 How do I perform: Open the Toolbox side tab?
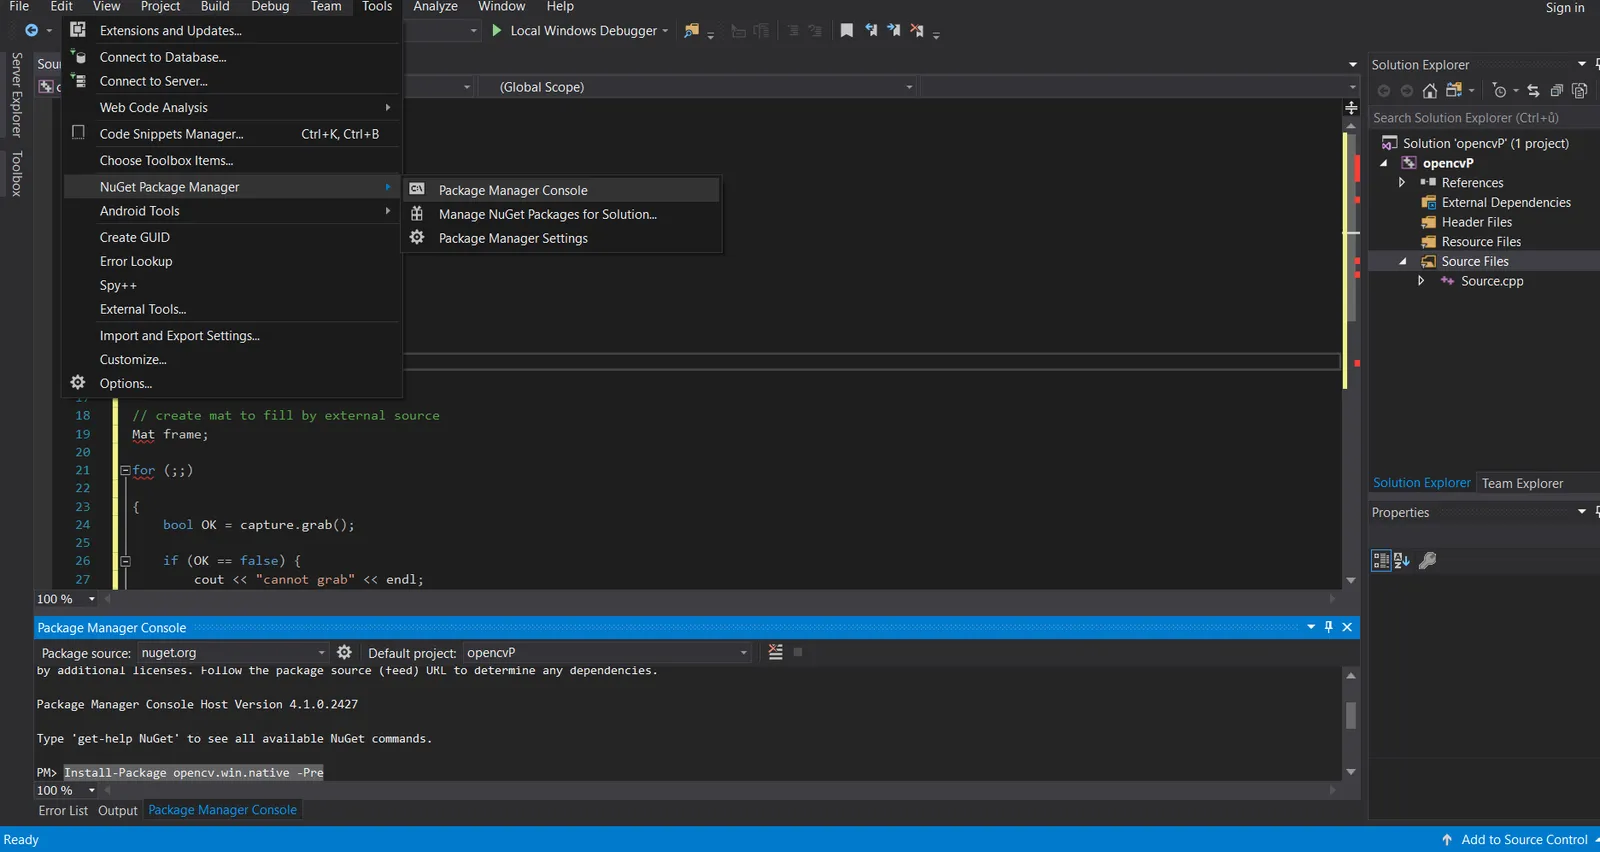tap(17, 174)
